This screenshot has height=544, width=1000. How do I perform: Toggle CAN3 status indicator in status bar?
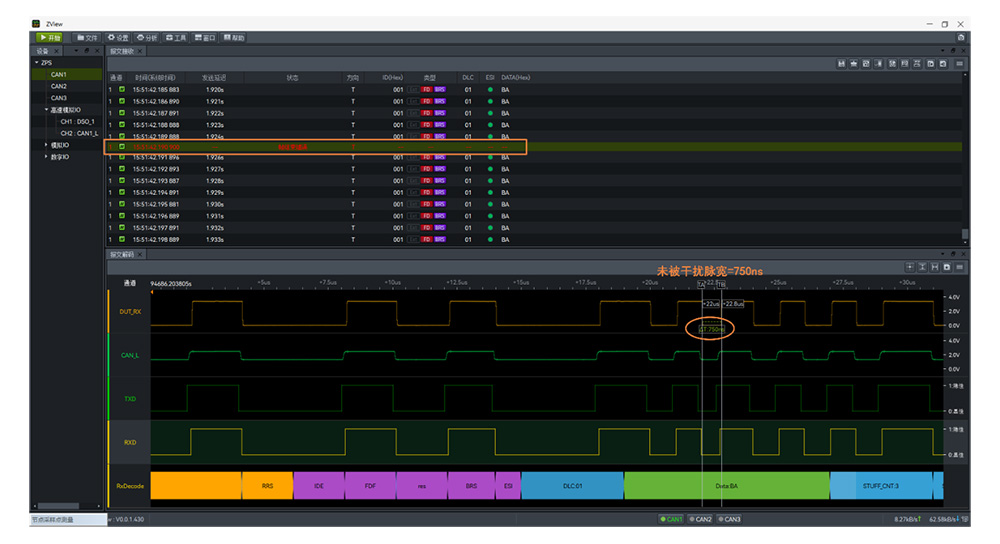point(730,519)
